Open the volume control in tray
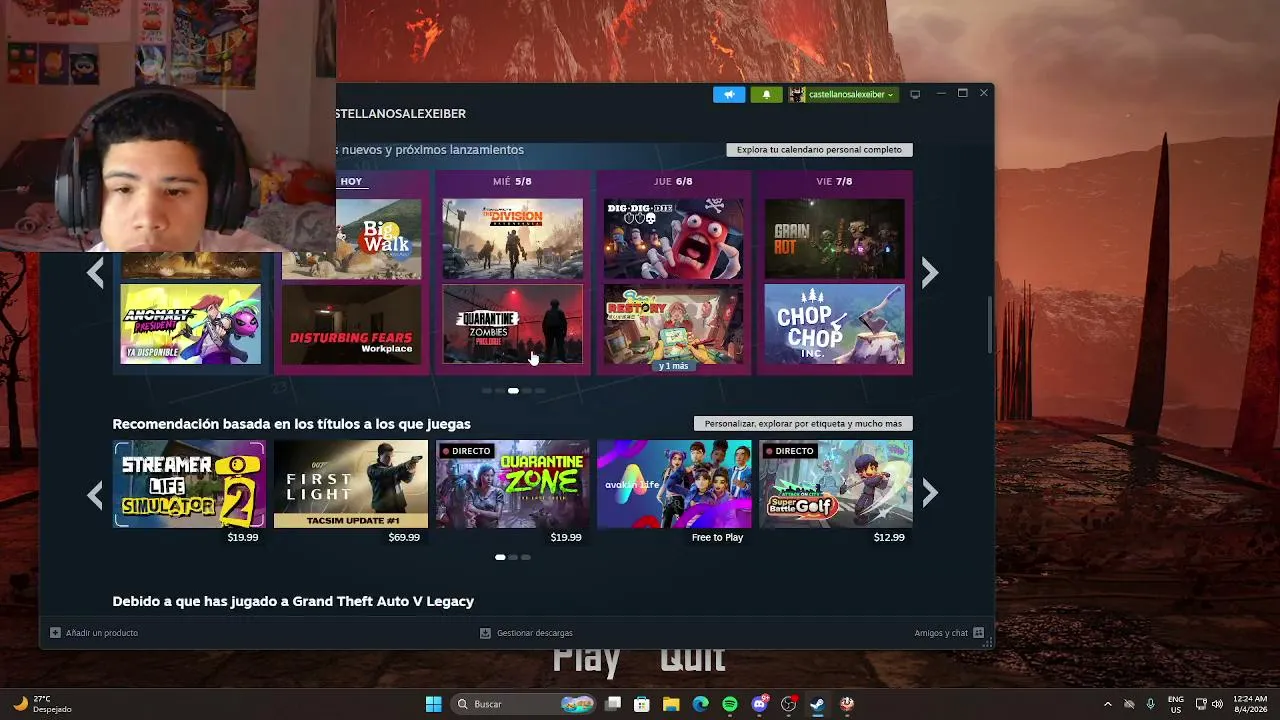The image size is (1280, 720). [1217, 704]
